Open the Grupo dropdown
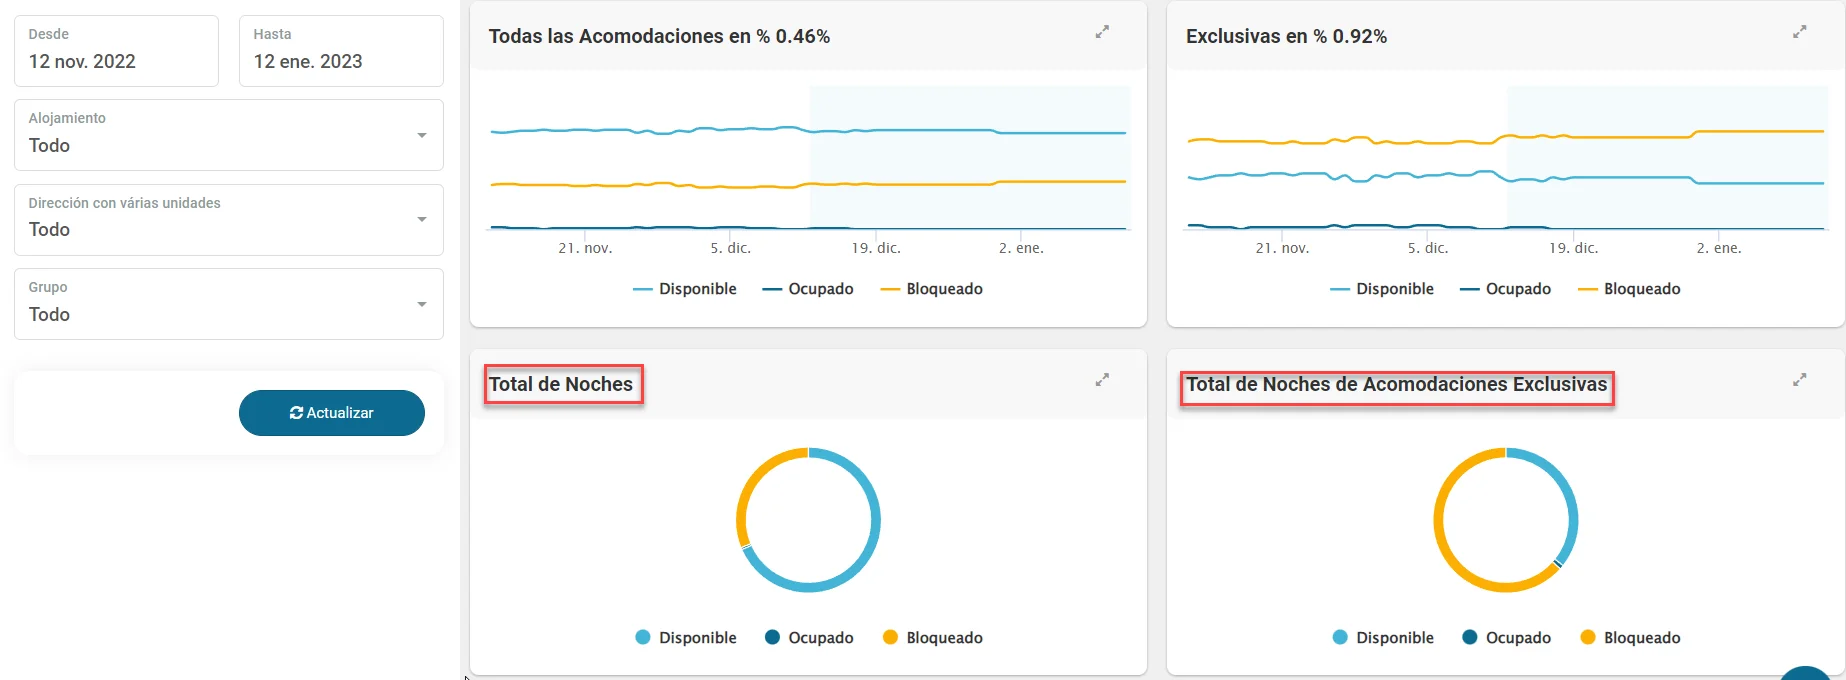 (229, 304)
